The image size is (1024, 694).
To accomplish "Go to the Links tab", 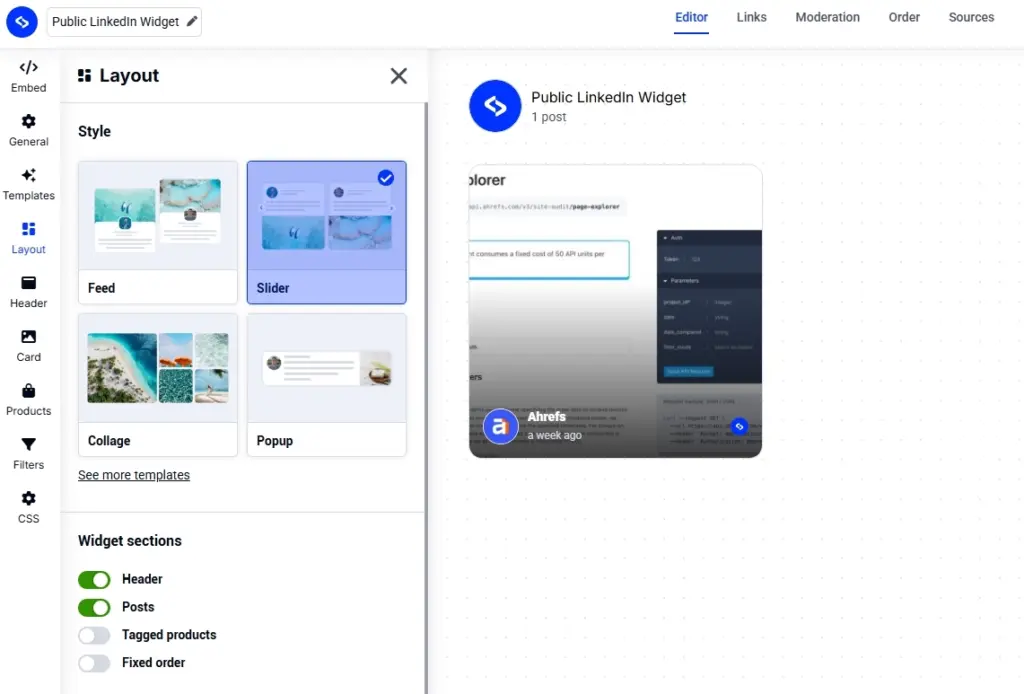I will 751,17.
